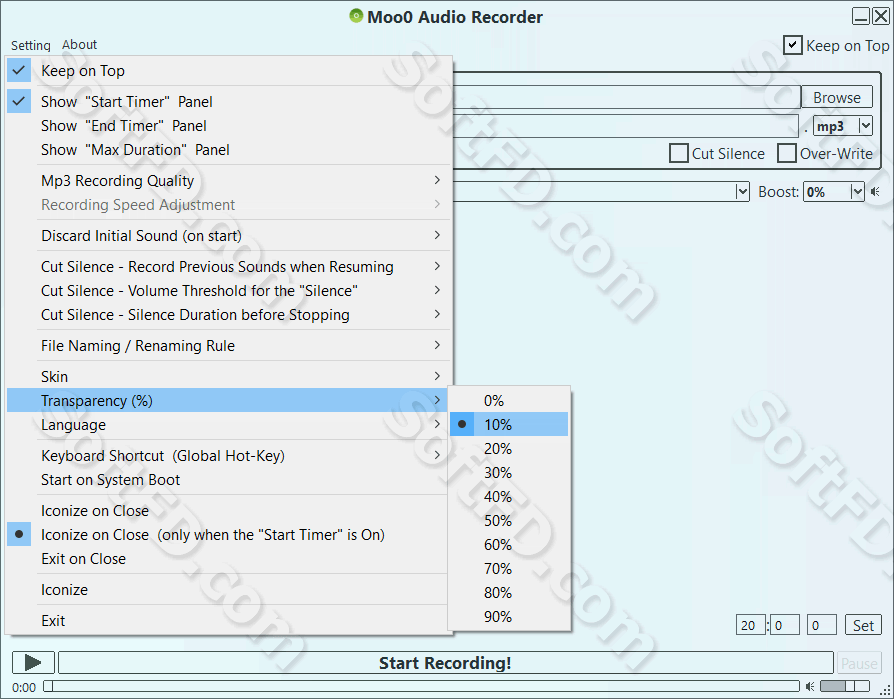Image resolution: width=894 pixels, height=699 pixels.
Task: Open the Skin submenu
Action: tap(229, 376)
